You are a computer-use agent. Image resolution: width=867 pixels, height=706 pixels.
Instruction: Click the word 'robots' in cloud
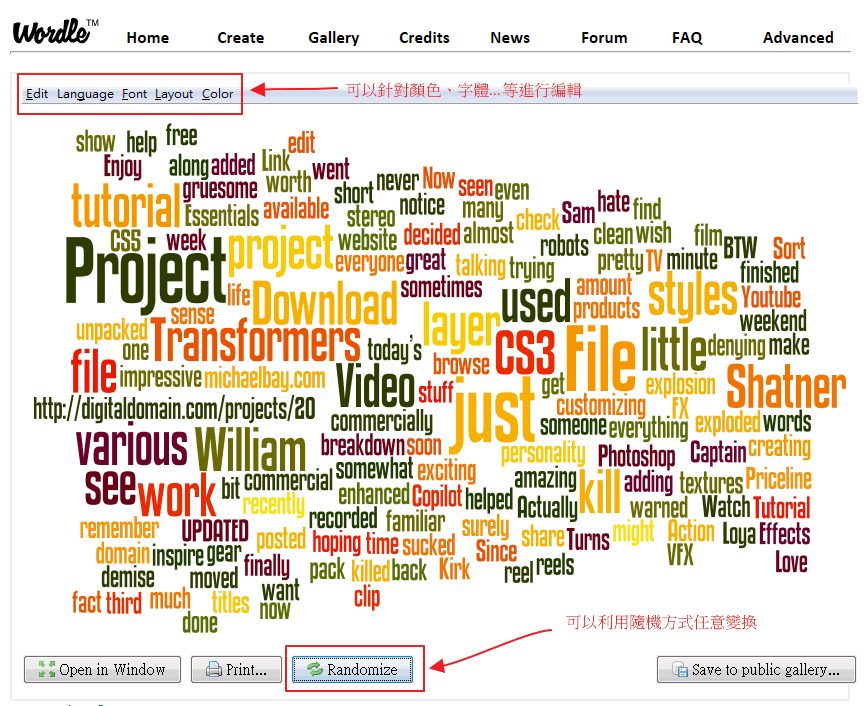(565, 245)
